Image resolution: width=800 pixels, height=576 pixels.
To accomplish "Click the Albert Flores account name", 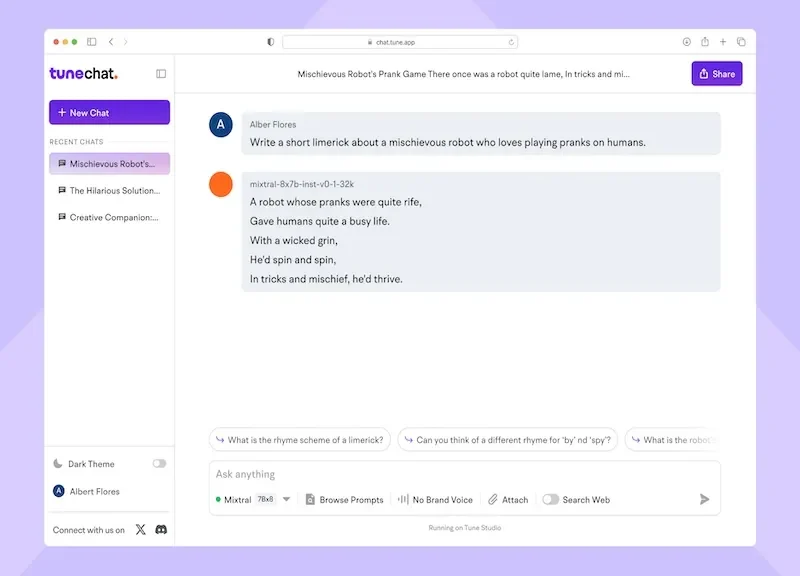I will (94, 491).
